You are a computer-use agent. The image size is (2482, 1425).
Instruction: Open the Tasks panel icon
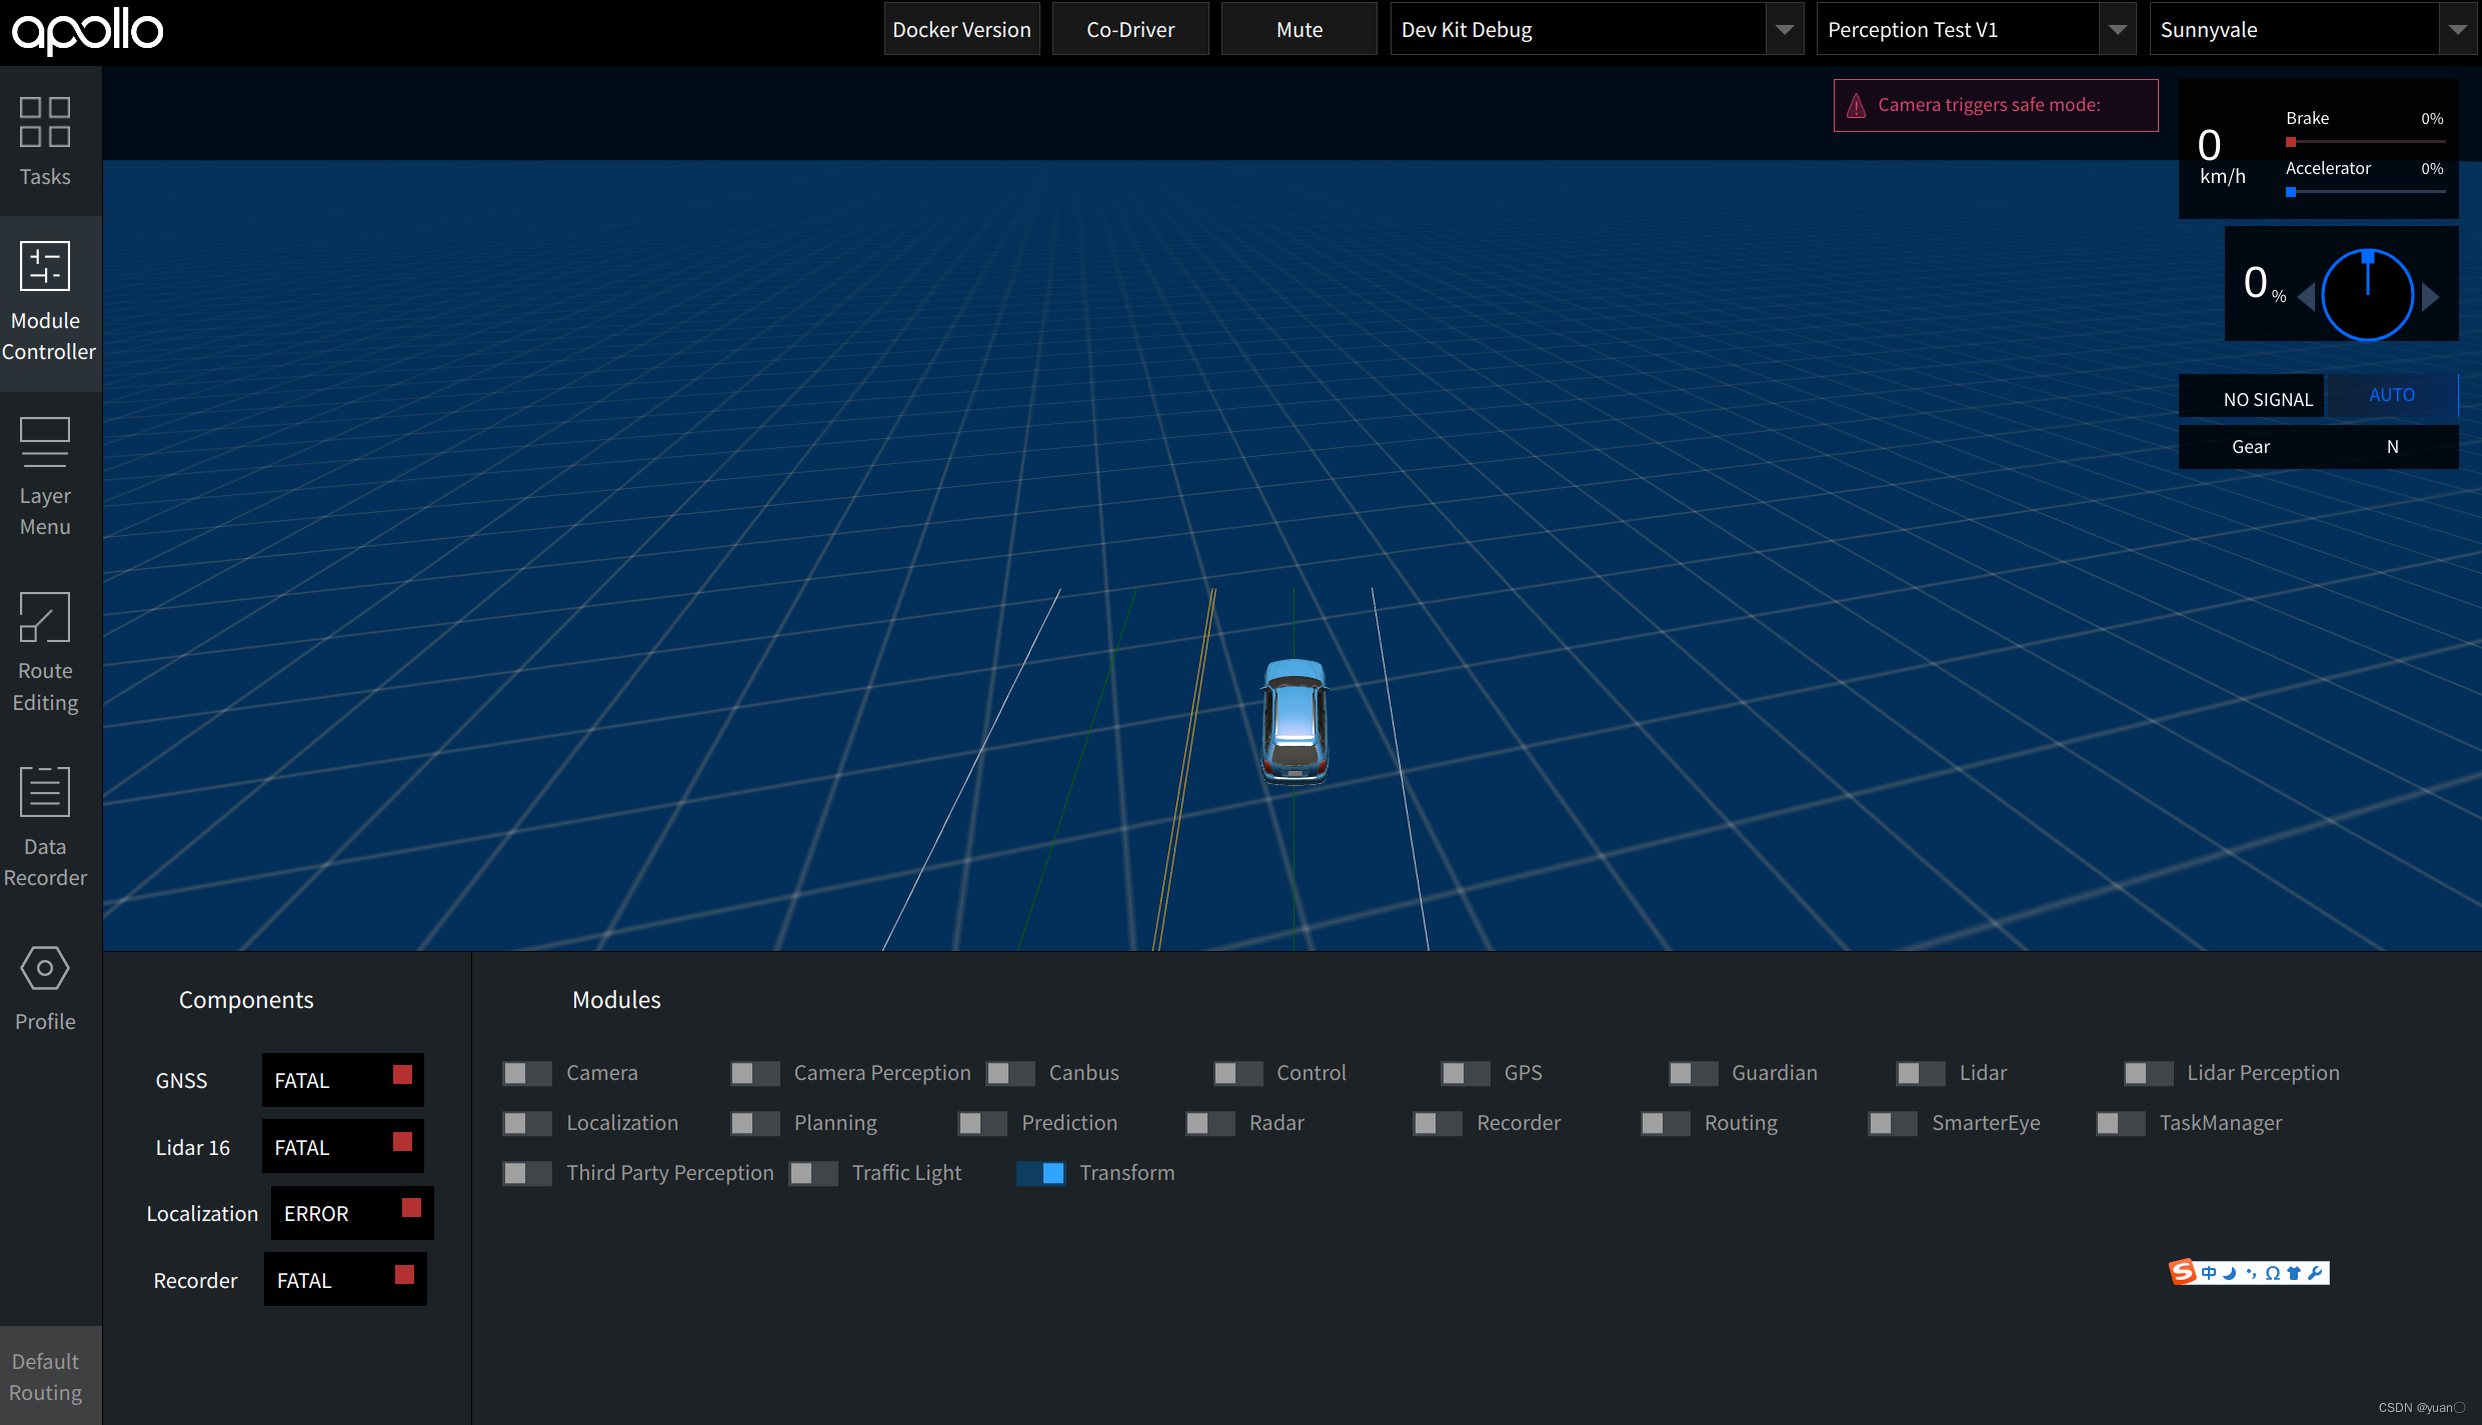[45, 122]
